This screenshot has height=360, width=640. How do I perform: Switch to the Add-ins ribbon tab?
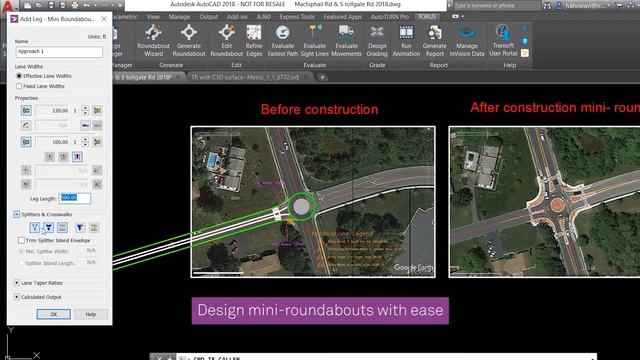pyautogui.click(x=237, y=17)
